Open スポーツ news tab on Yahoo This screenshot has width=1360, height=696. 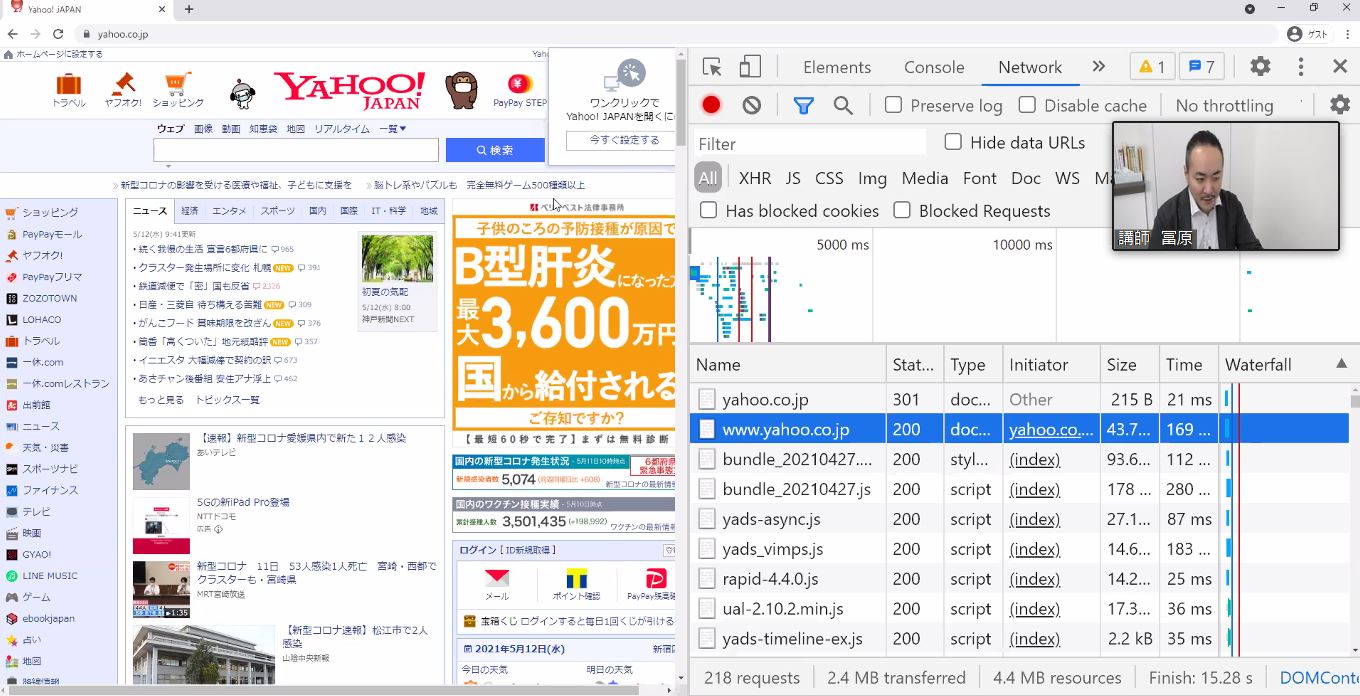[278, 211]
